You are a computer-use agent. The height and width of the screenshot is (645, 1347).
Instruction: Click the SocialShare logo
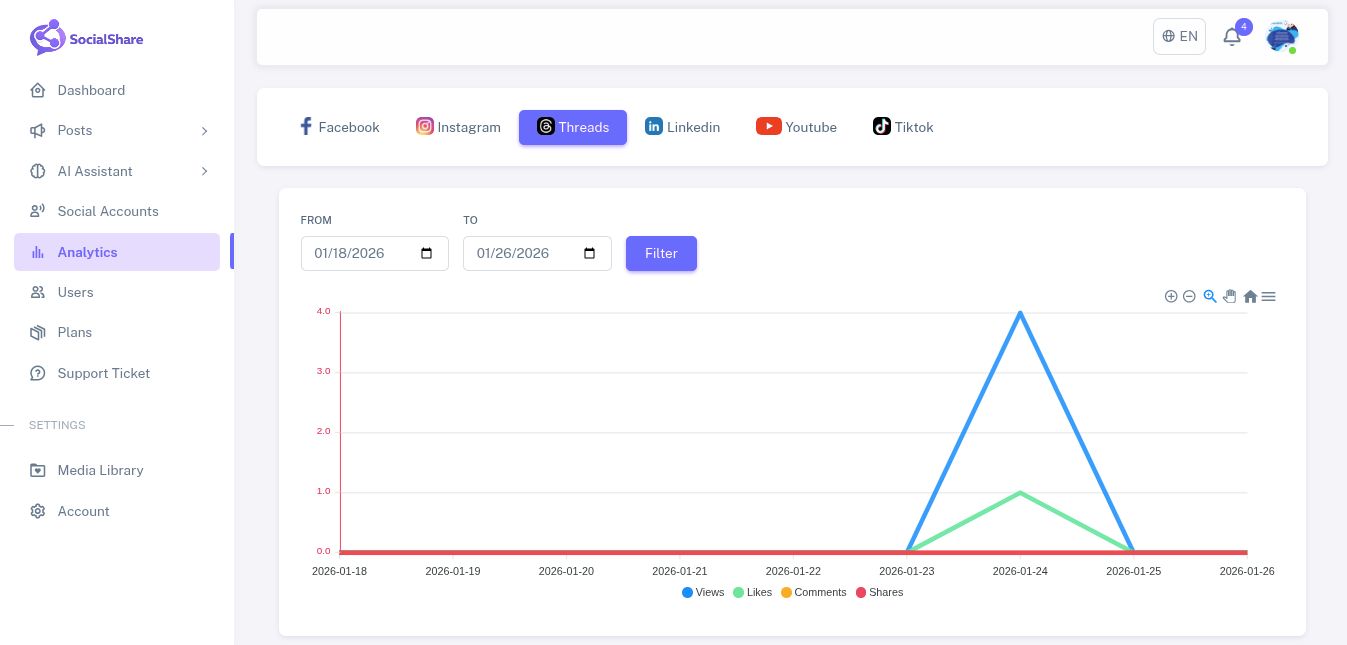click(86, 38)
